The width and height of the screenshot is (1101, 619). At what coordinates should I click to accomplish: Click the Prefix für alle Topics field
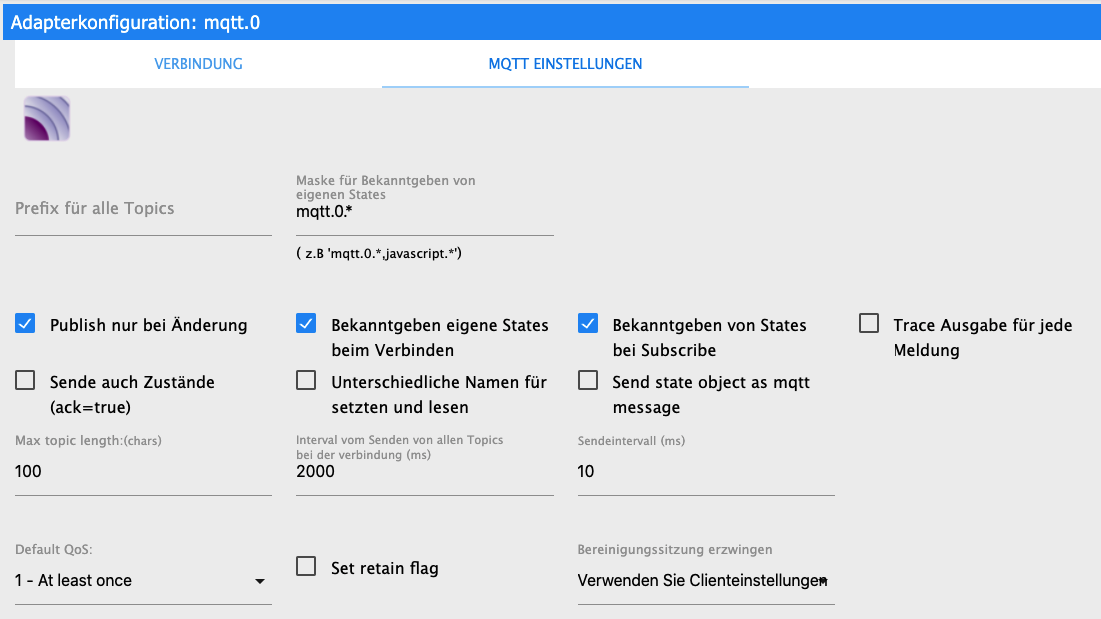pyautogui.click(x=142, y=210)
